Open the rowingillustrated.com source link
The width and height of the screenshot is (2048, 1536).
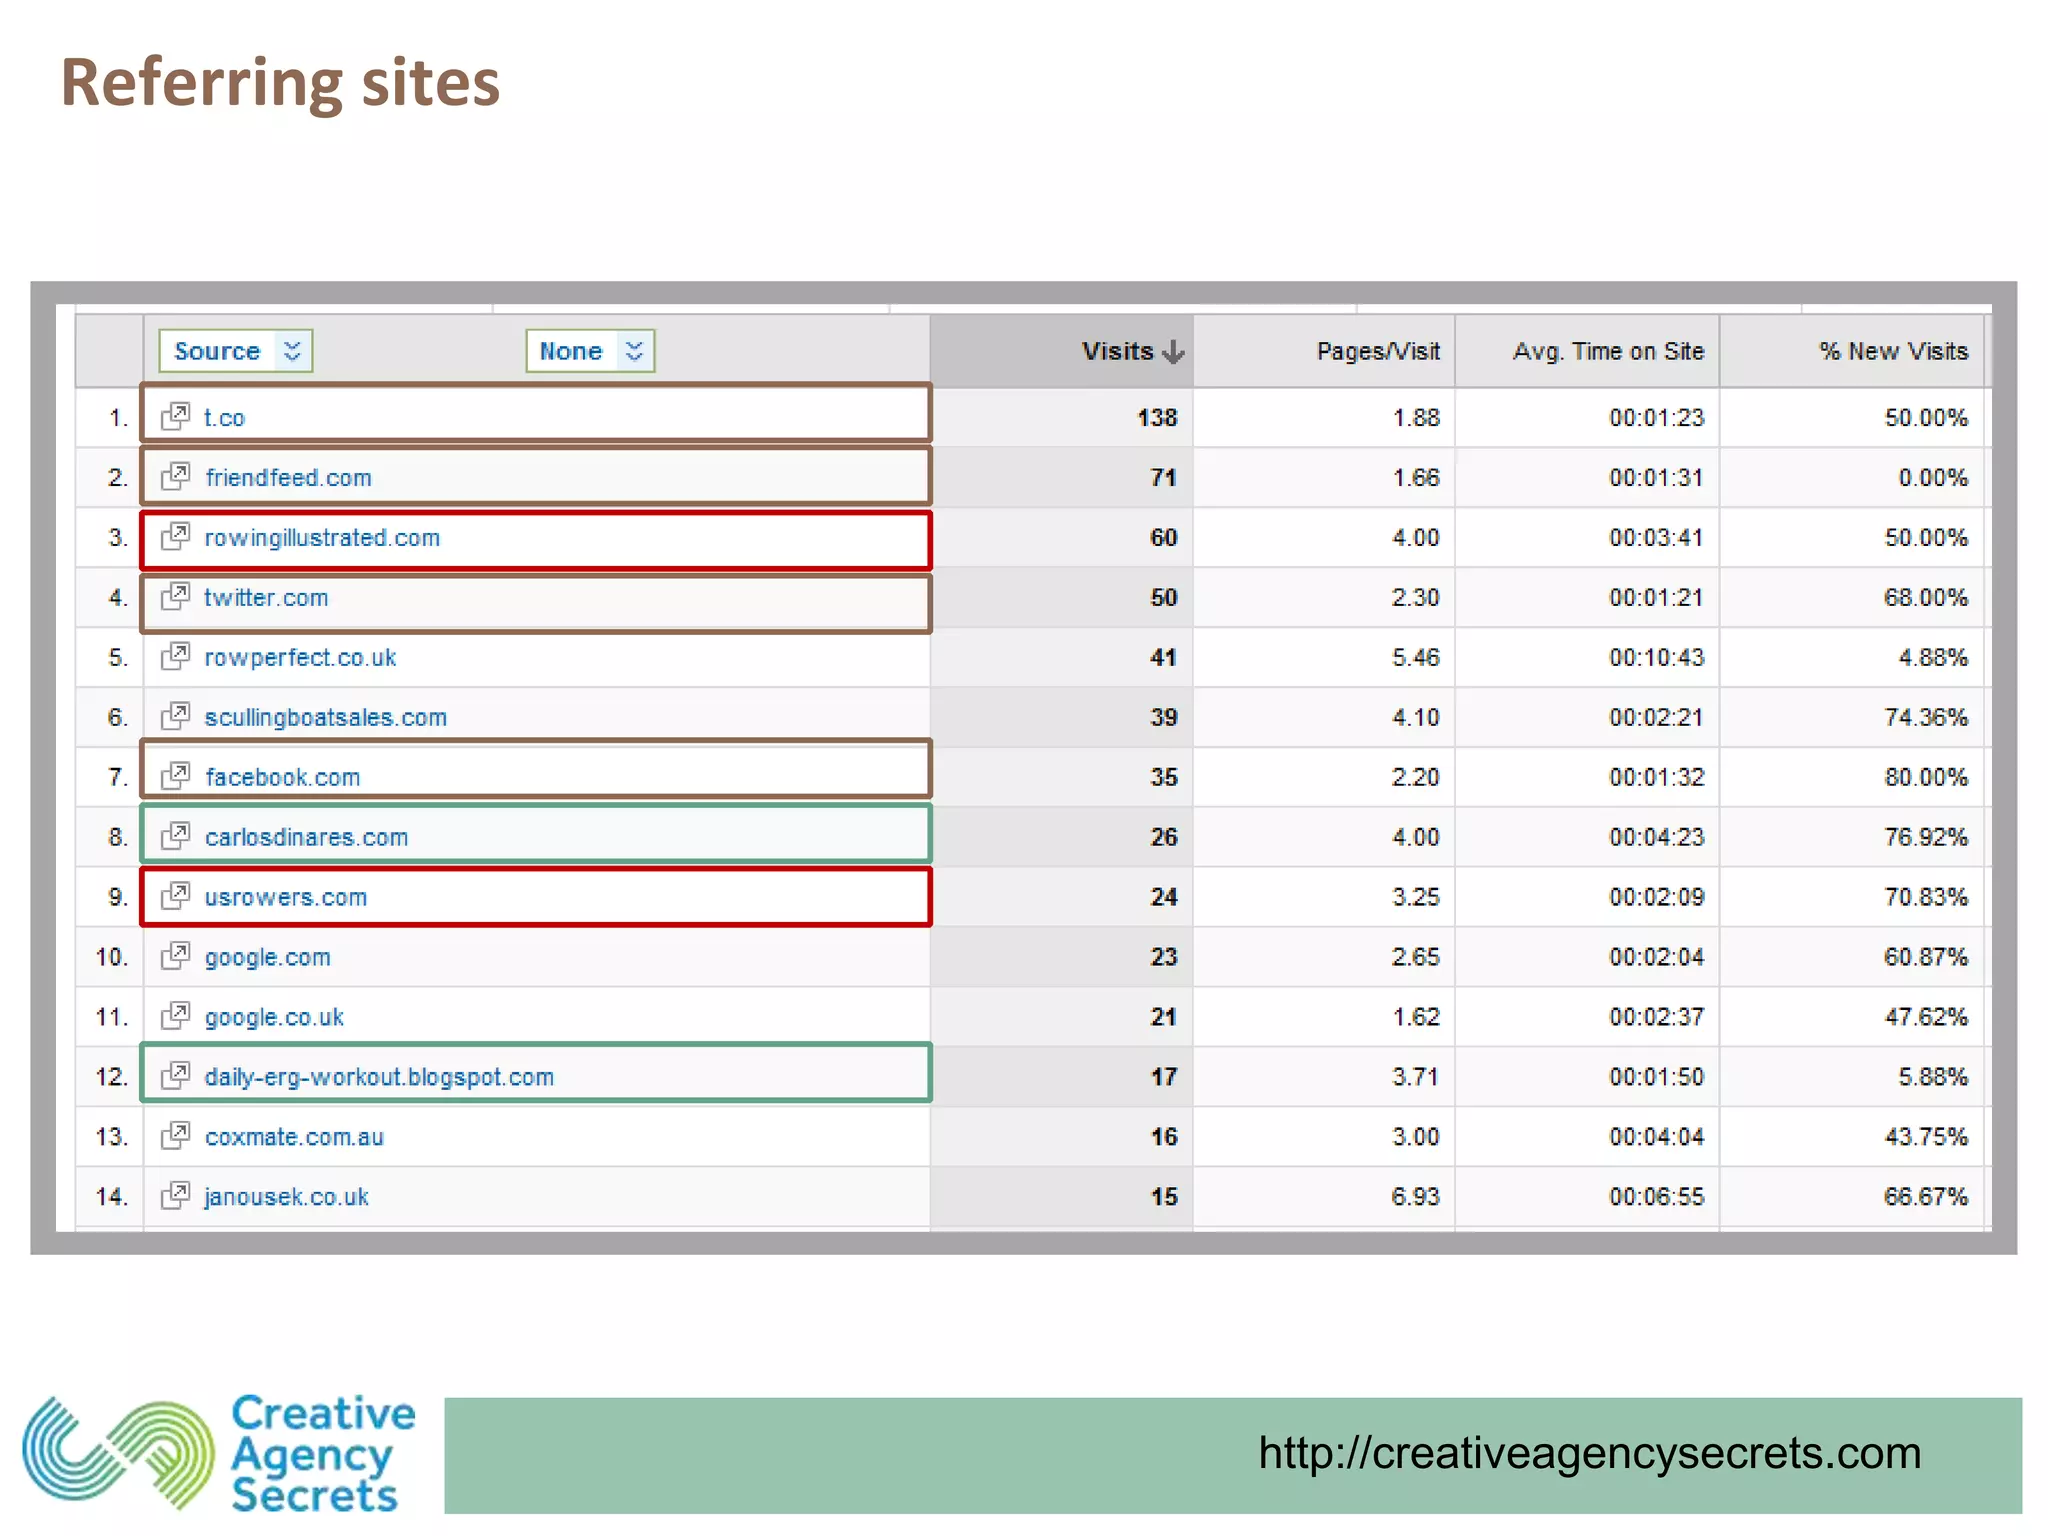pyautogui.click(x=322, y=538)
